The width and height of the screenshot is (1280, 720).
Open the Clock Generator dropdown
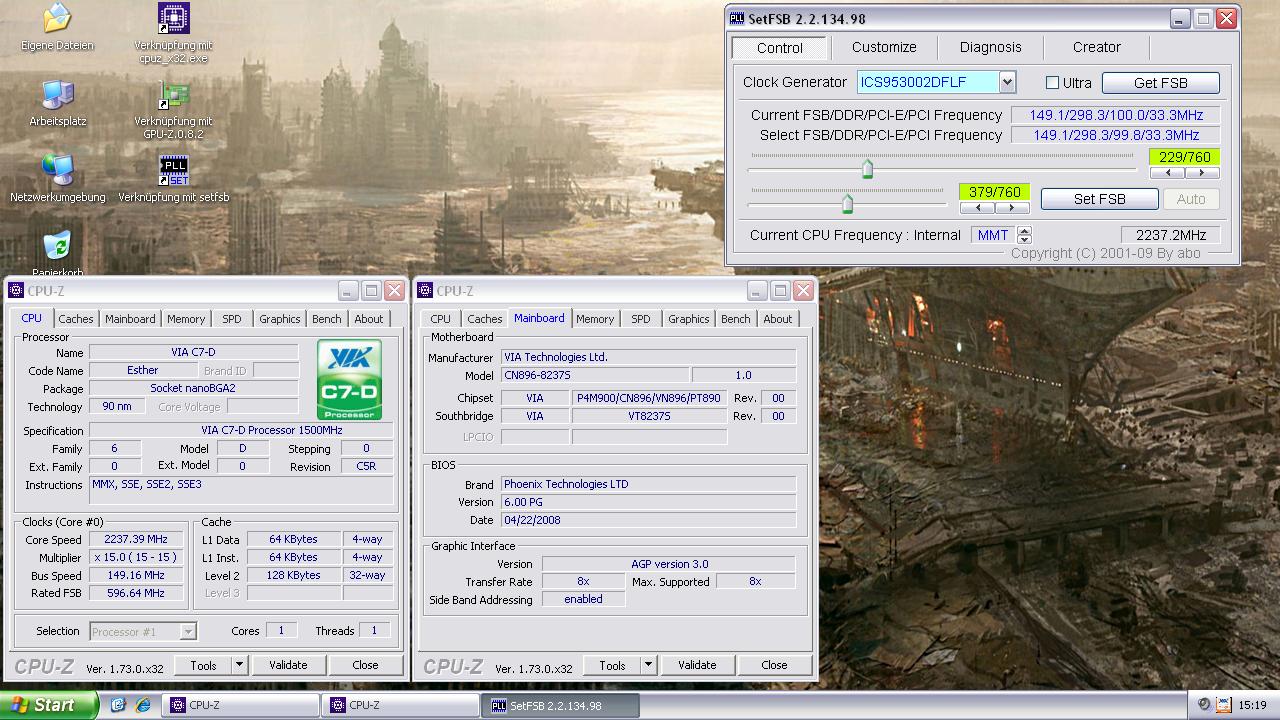click(1007, 82)
